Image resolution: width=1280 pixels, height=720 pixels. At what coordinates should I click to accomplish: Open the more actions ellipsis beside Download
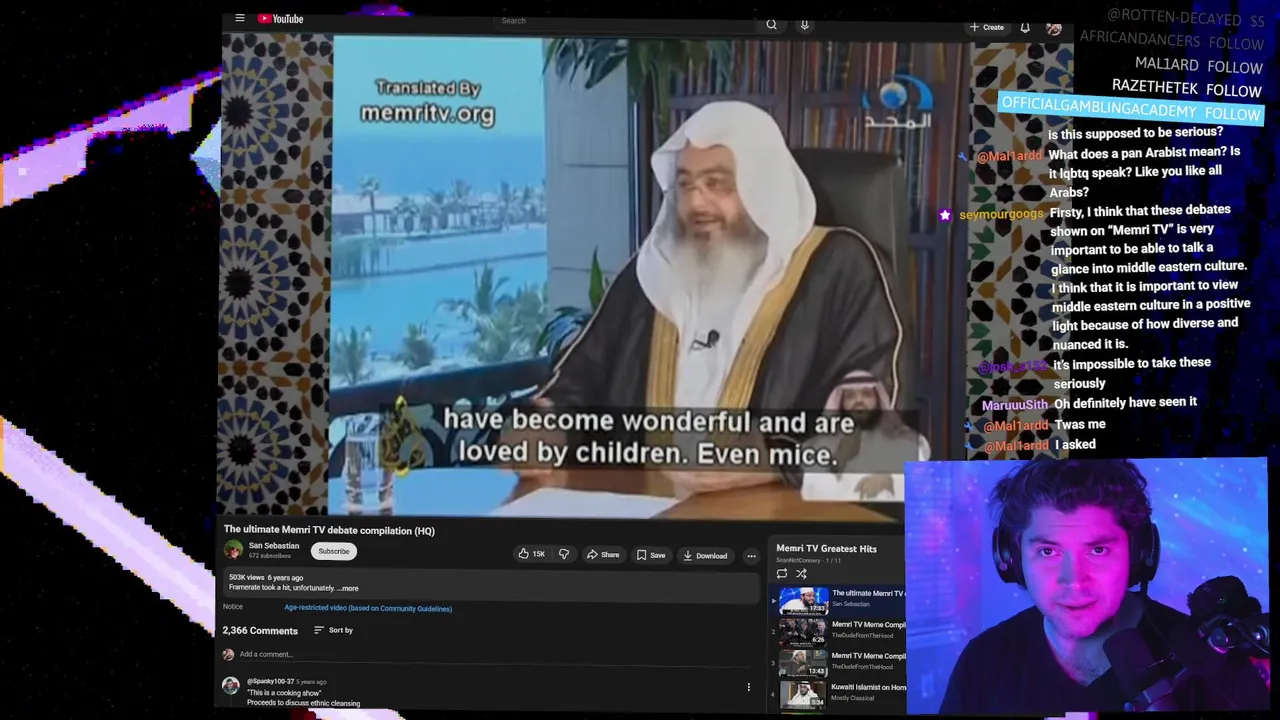pyautogui.click(x=751, y=556)
